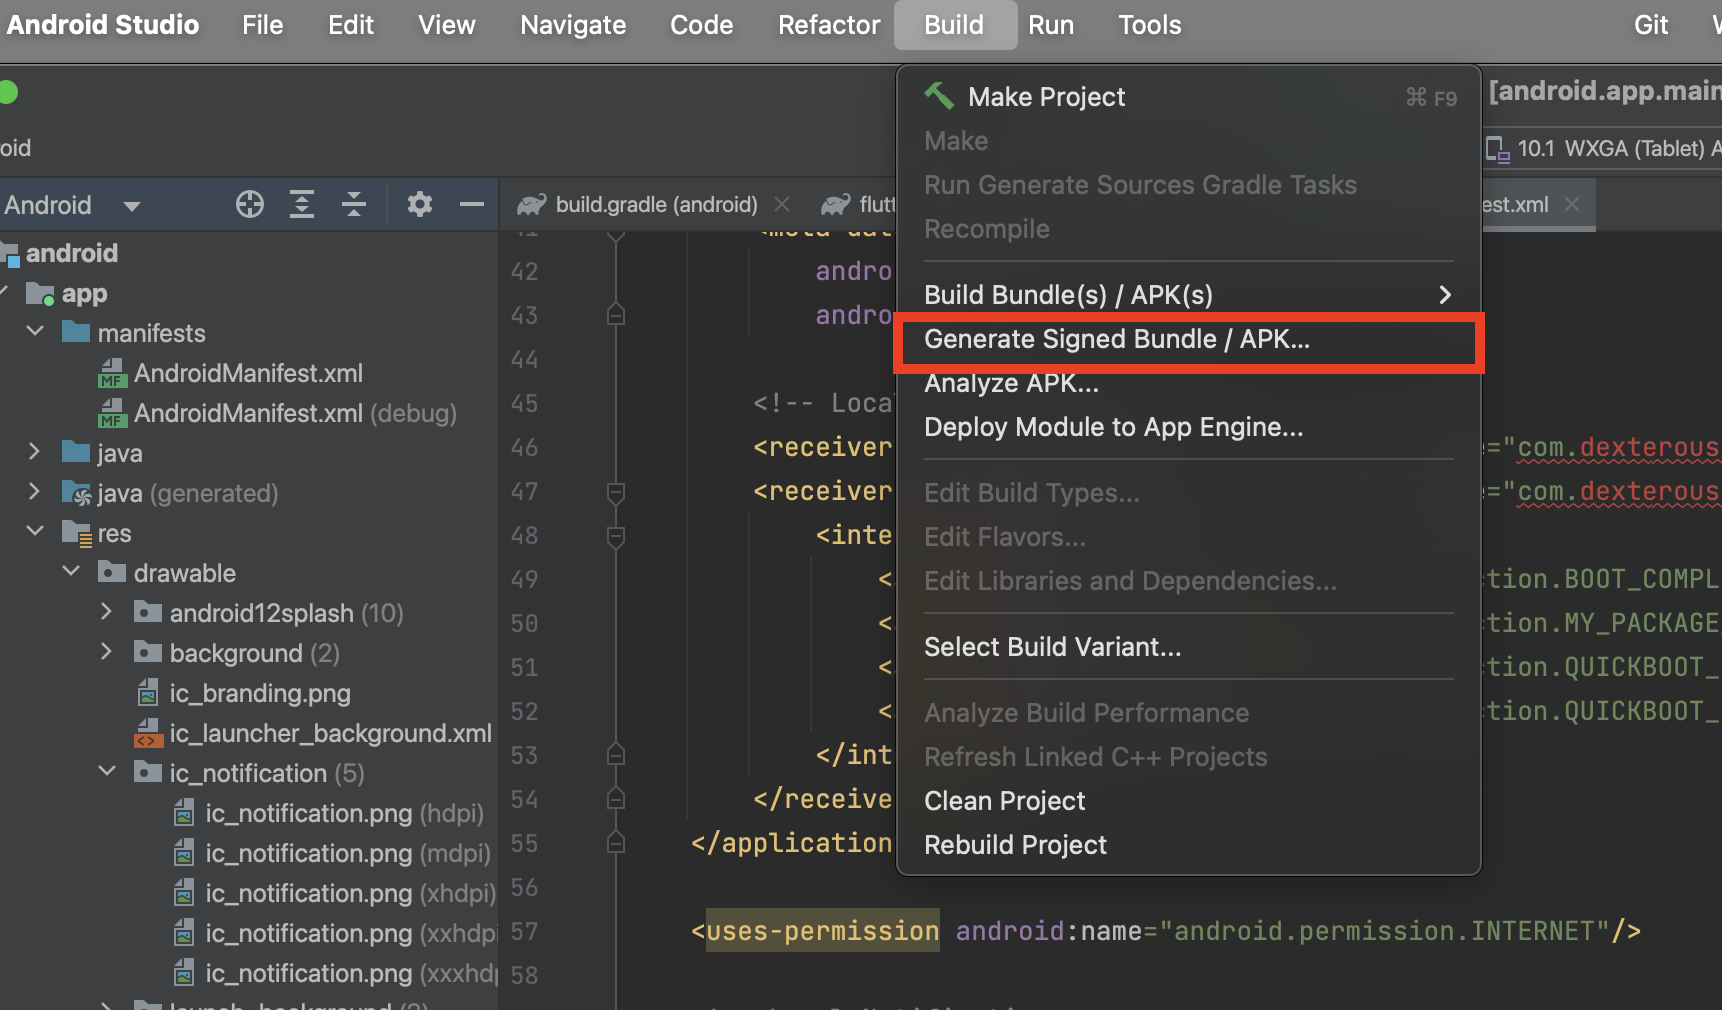Screen dimensions: 1722x1010
Task: Click the debug AndroidManifest.xml file icon
Action: (x=112, y=413)
